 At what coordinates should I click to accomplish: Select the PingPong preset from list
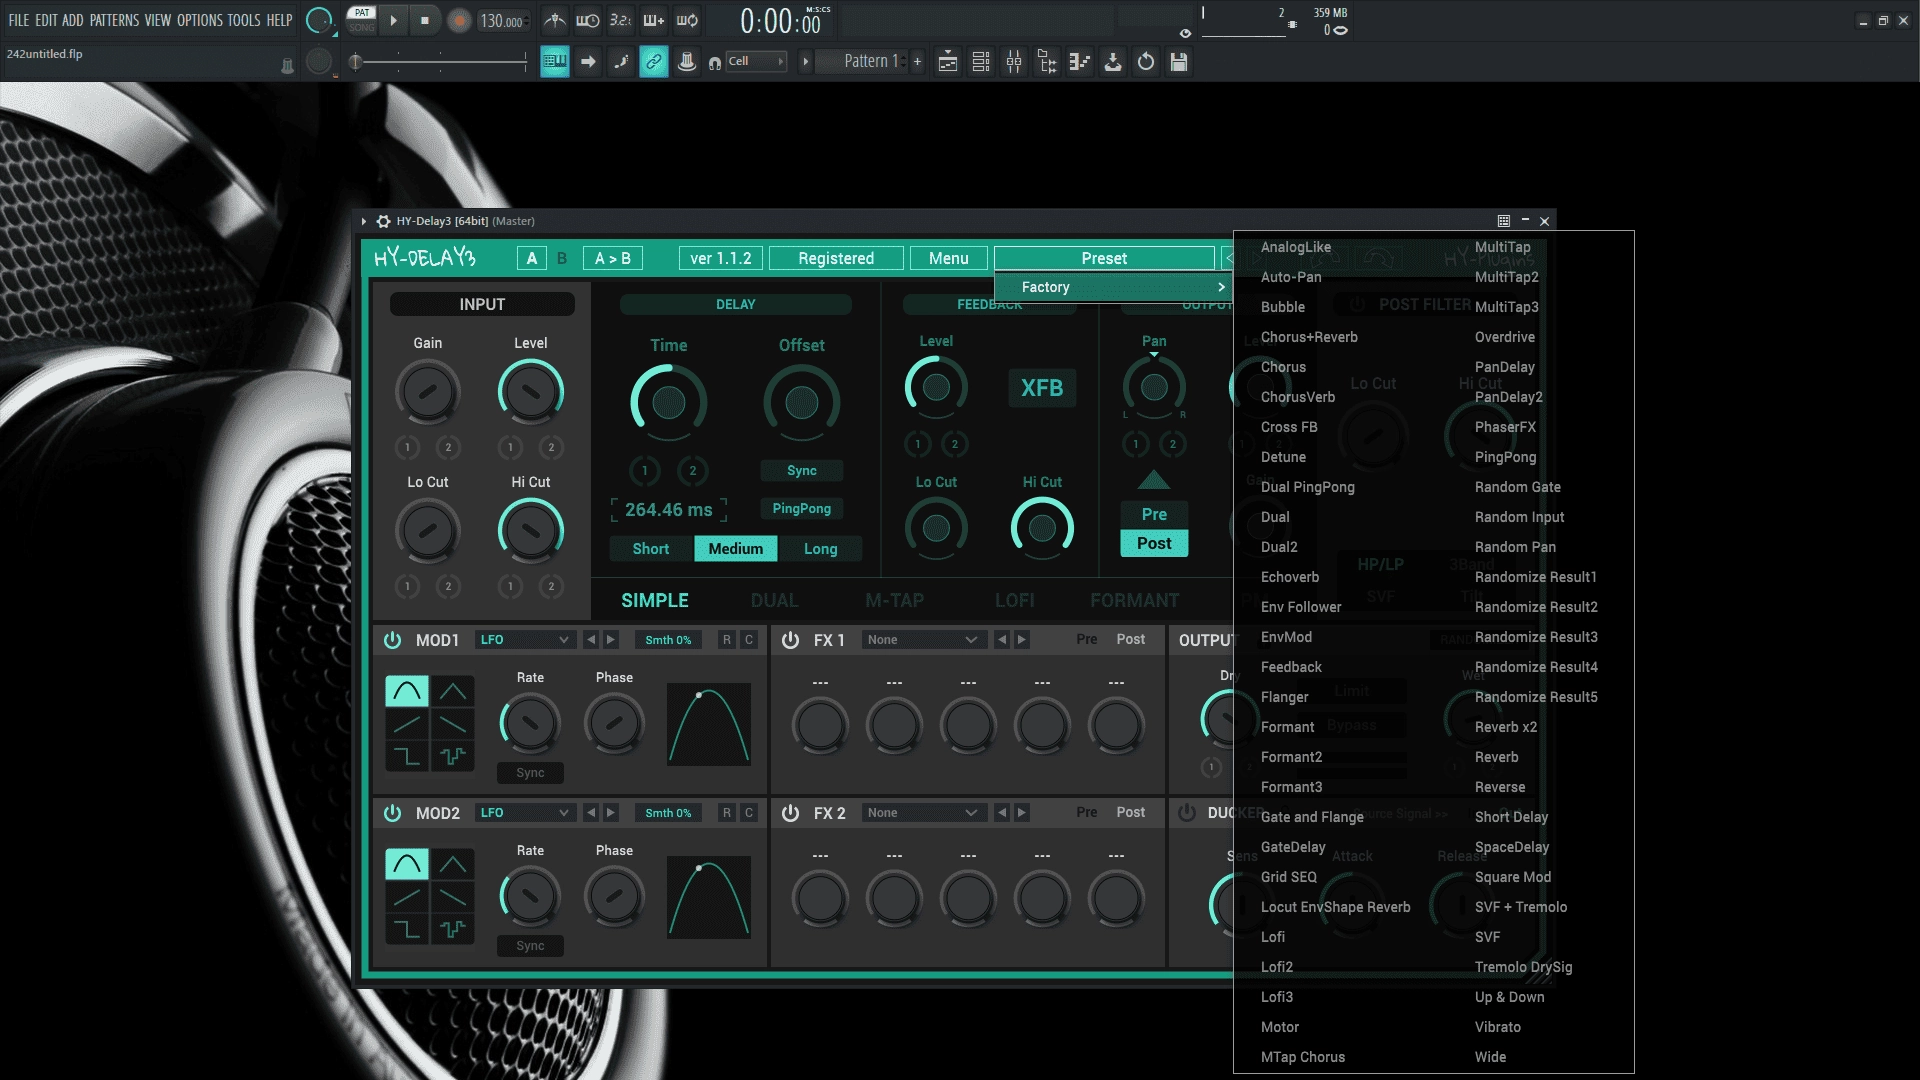pyautogui.click(x=1505, y=457)
